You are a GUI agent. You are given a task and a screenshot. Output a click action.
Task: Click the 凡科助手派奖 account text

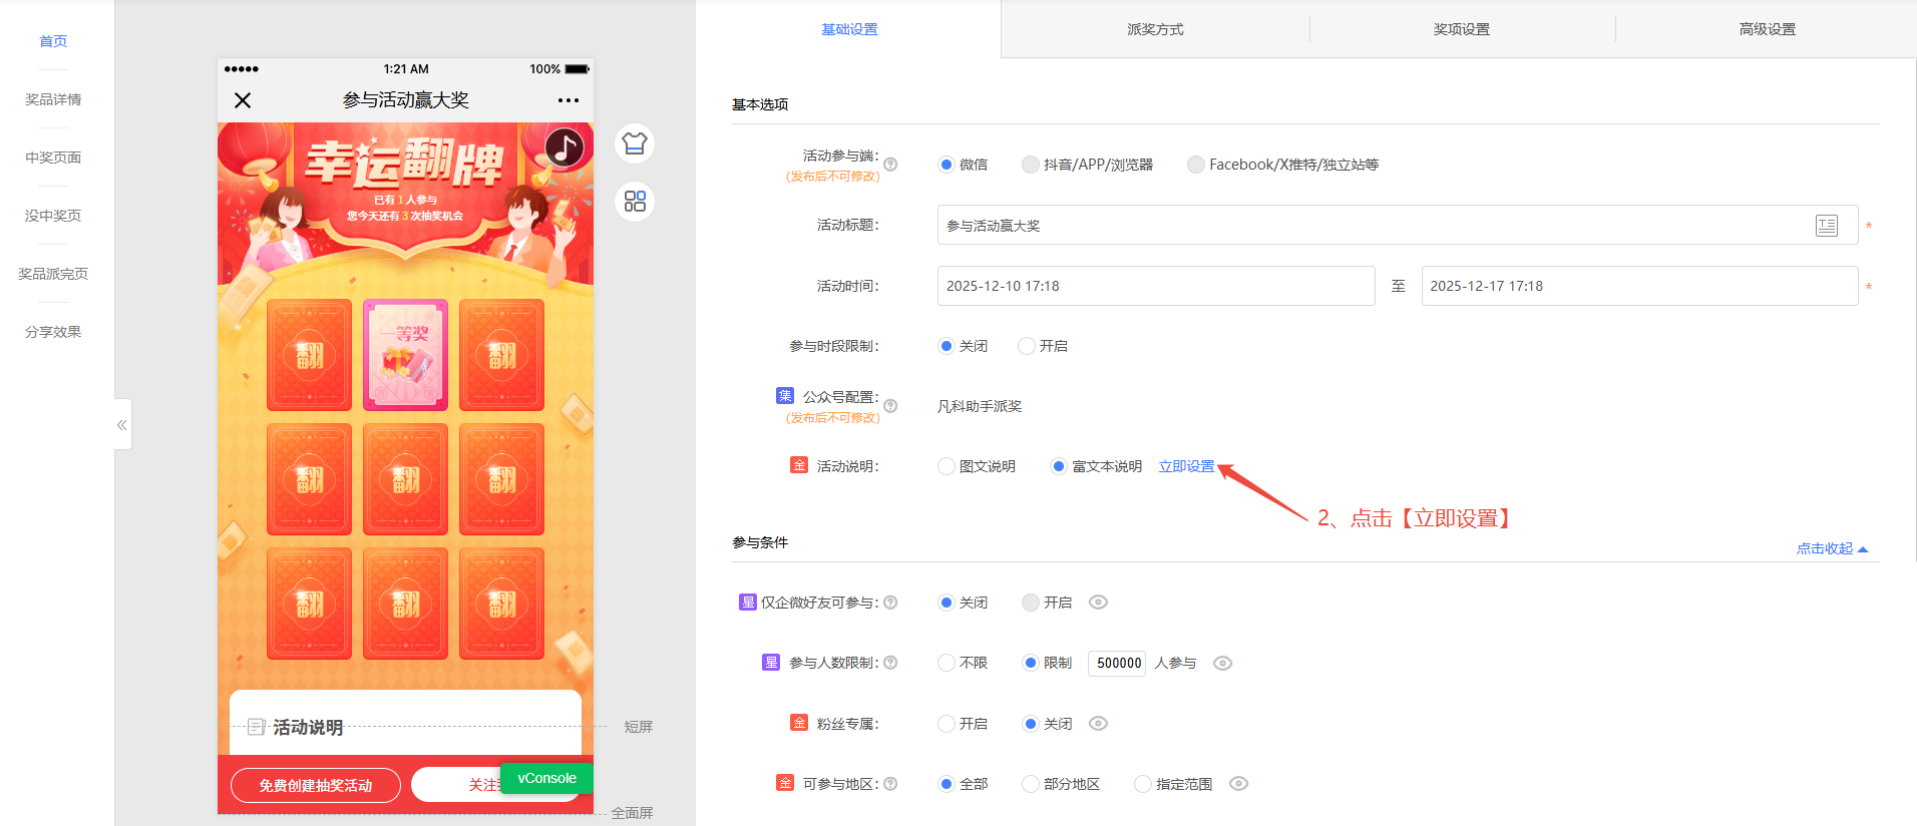coord(979,406)
